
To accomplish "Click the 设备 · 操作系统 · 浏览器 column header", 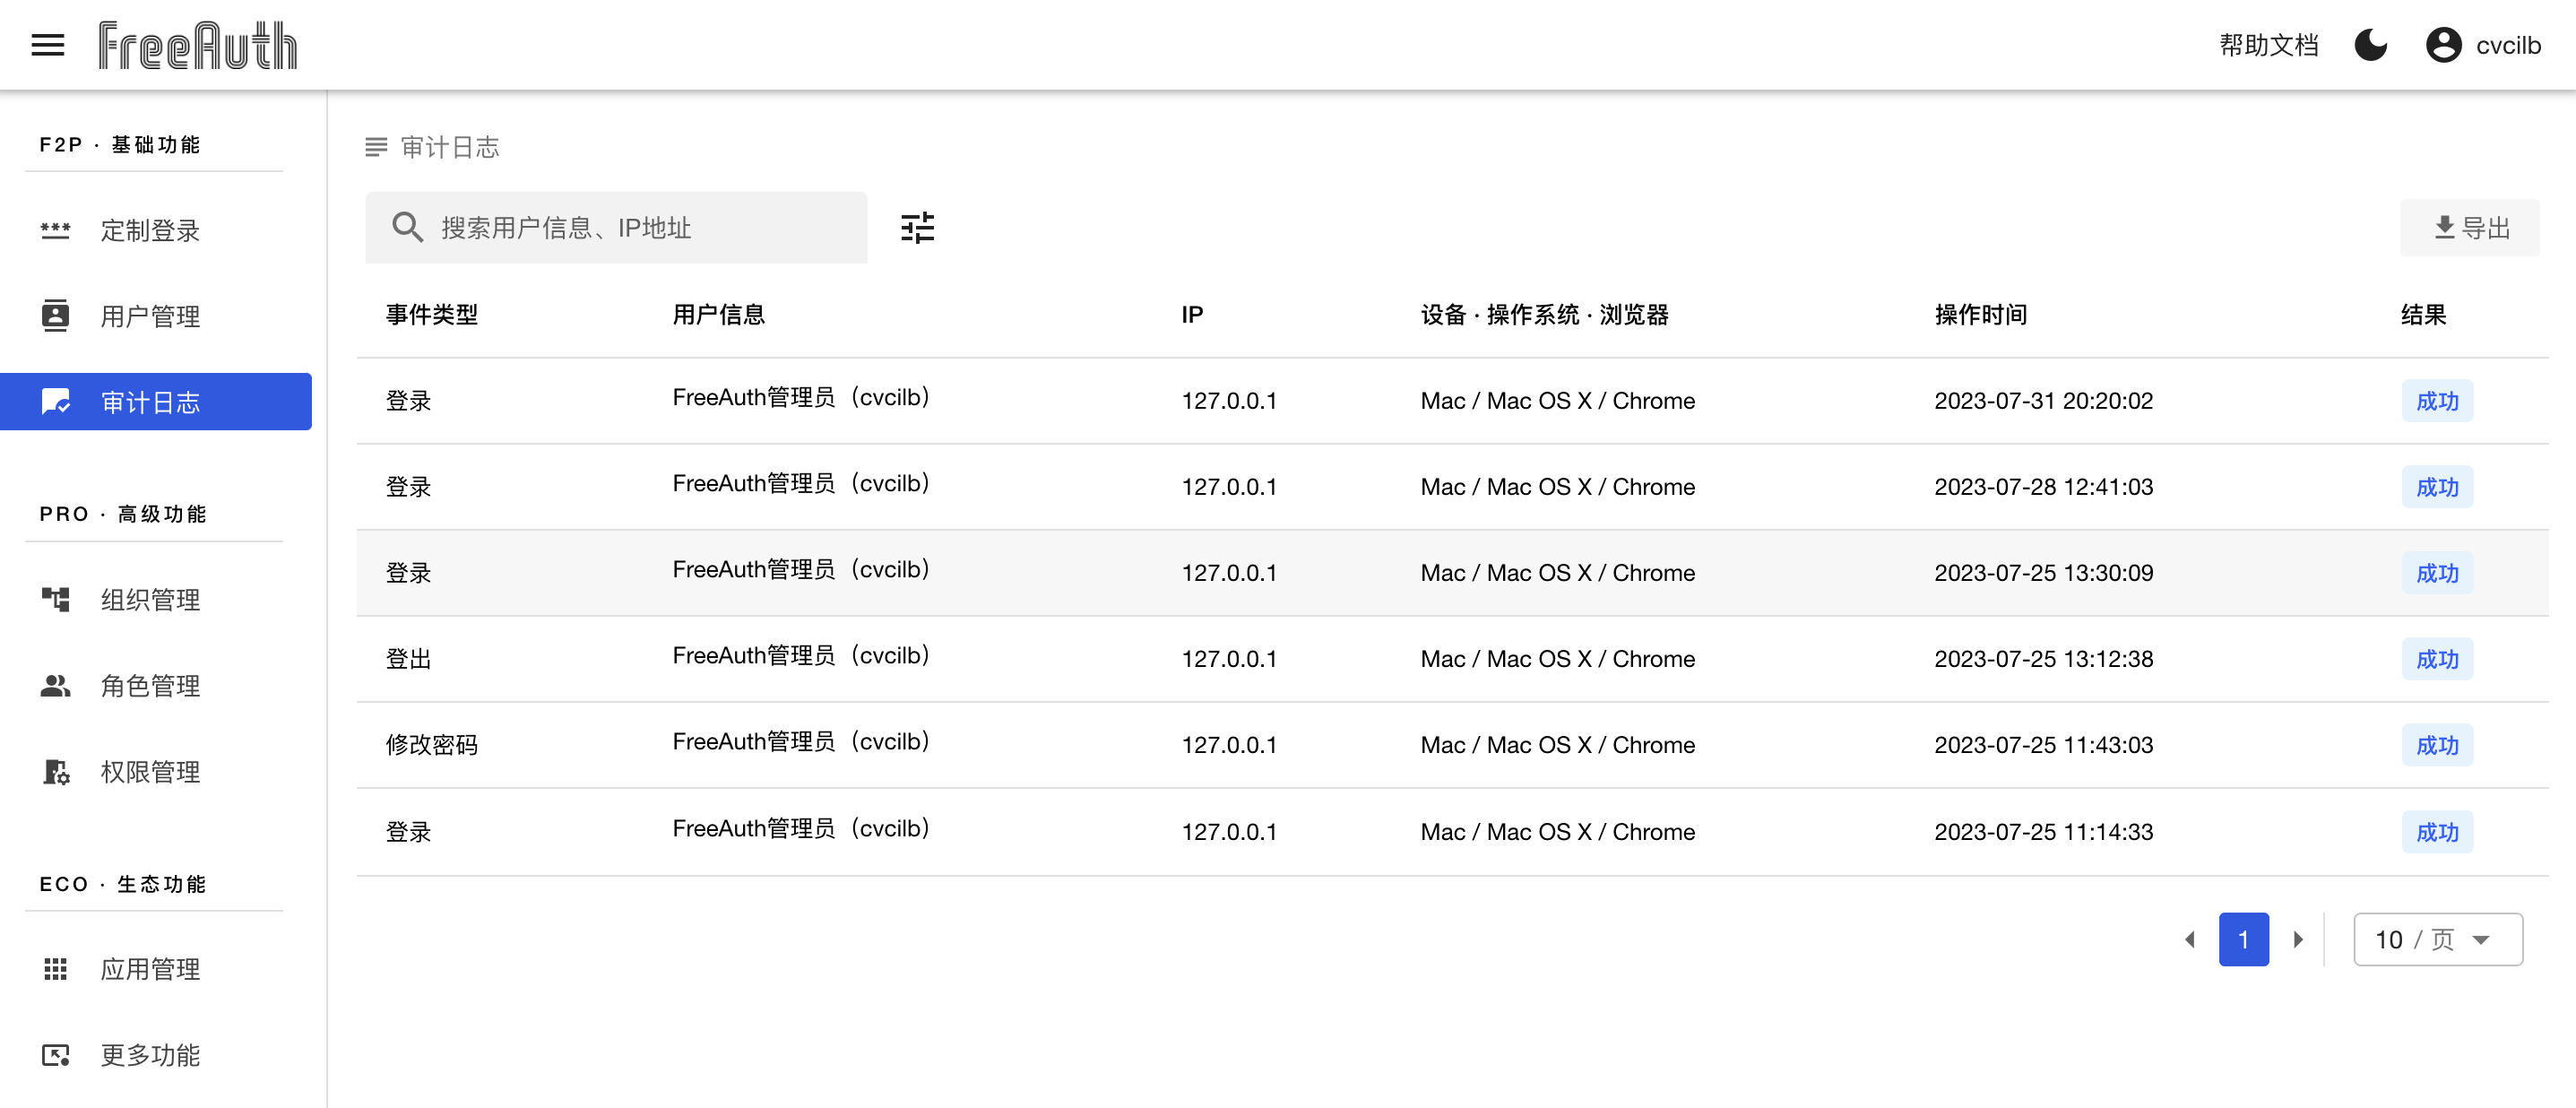I will (x=1544, y=314).
